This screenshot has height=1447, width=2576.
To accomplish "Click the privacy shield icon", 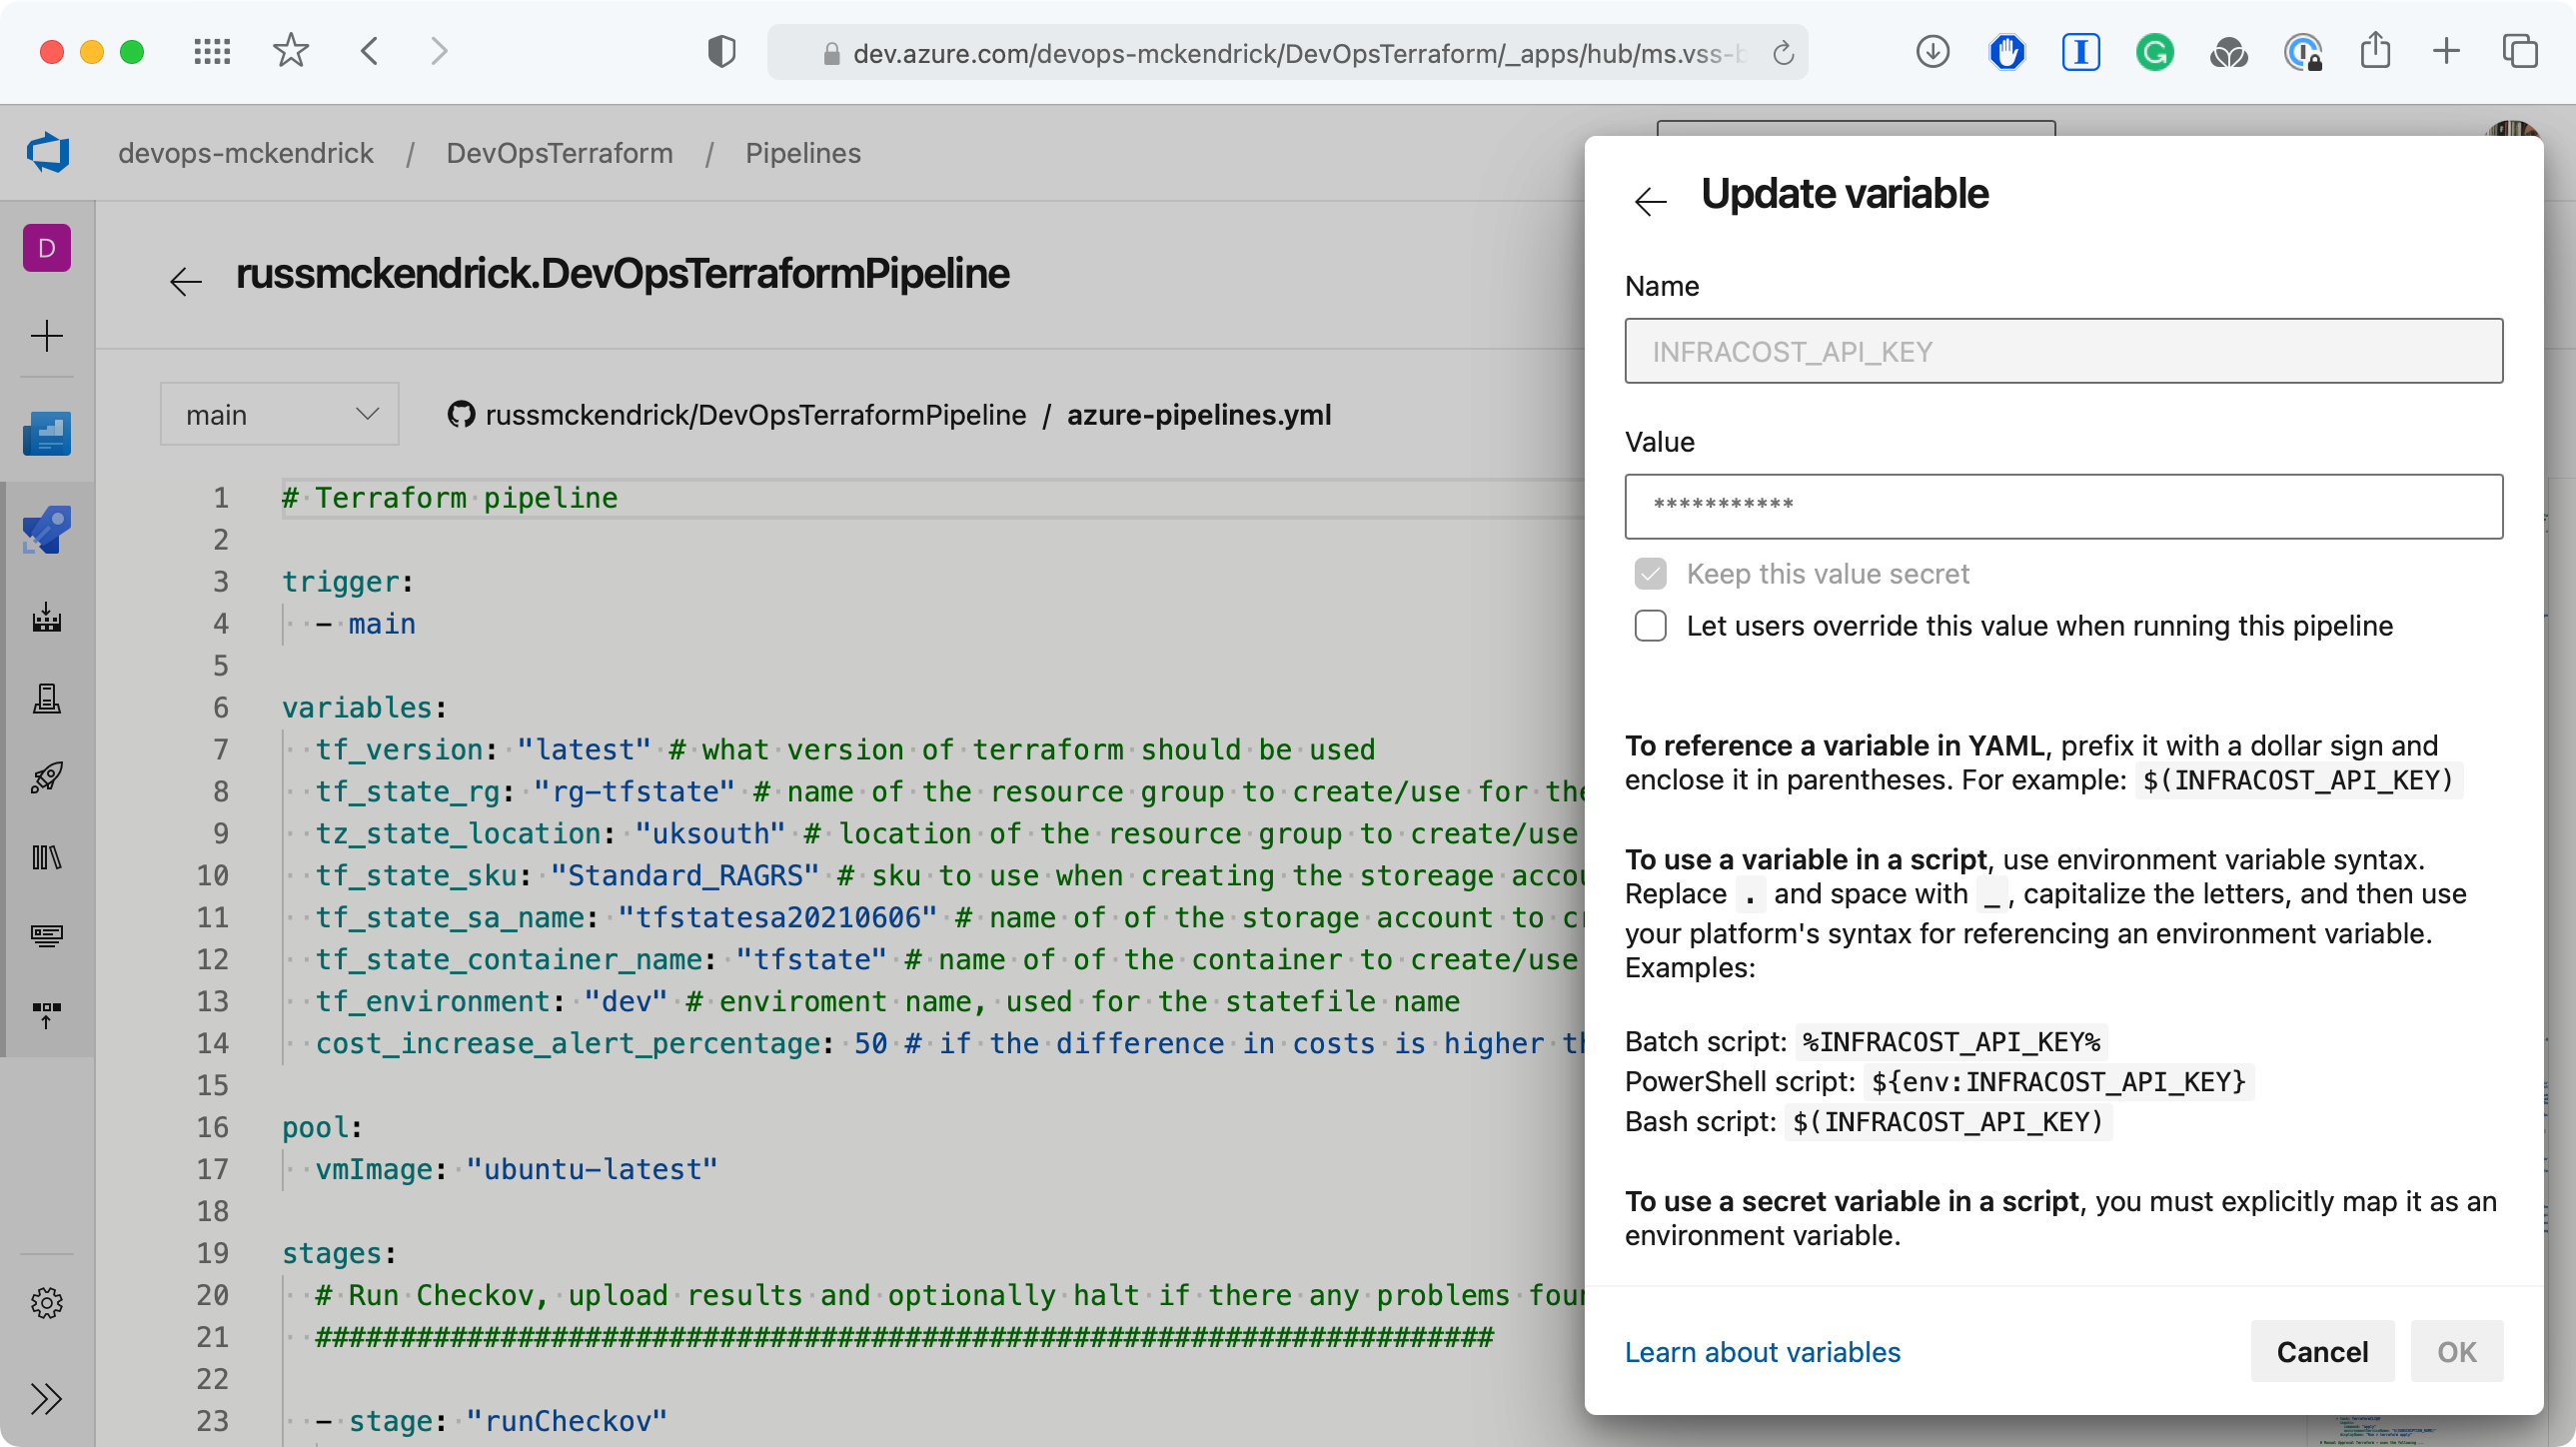I will click(x=722, y=51).
